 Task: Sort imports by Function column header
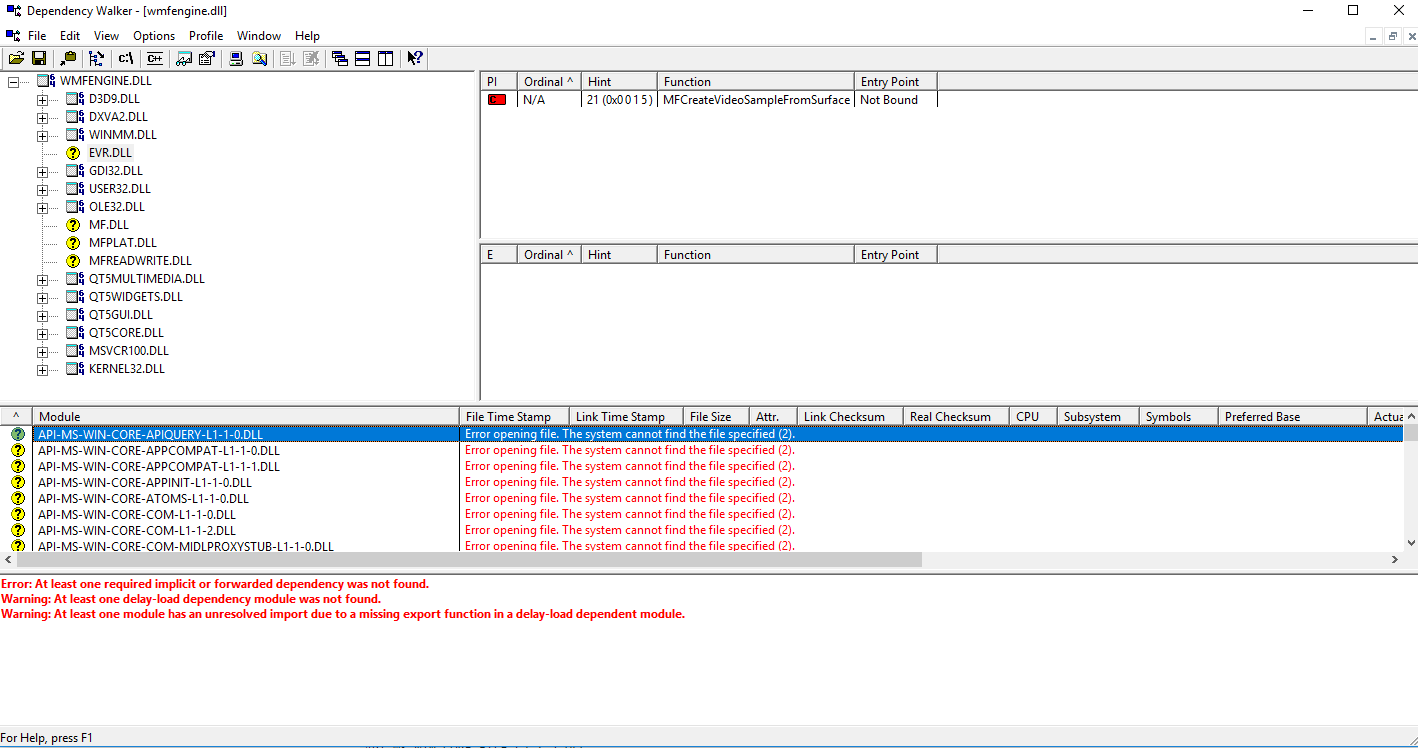click(755, 81)
